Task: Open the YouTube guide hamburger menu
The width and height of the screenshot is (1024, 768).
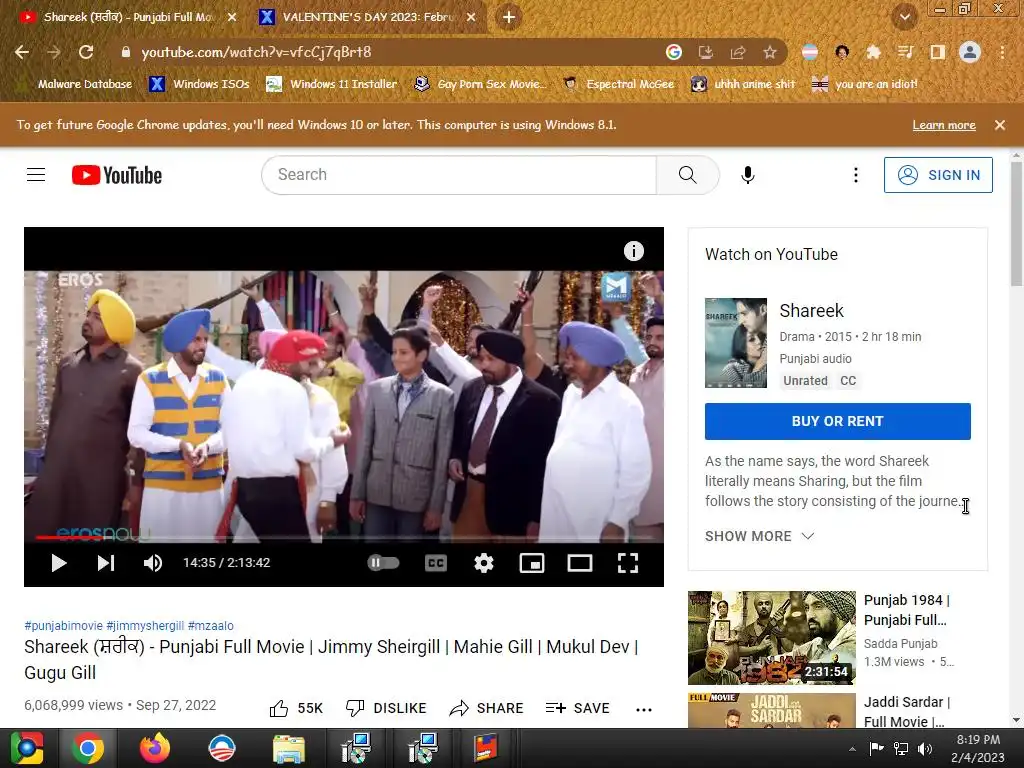Action: click(x=36, y=175)
